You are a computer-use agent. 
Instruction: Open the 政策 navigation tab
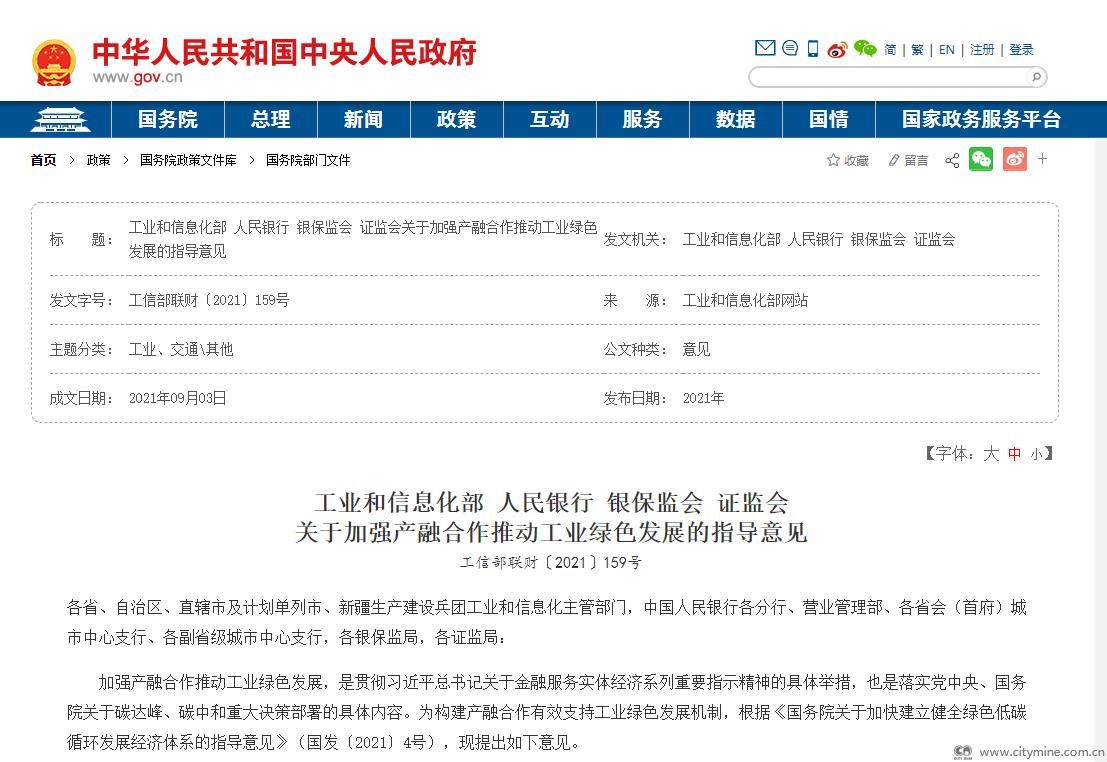coord(456,120)
